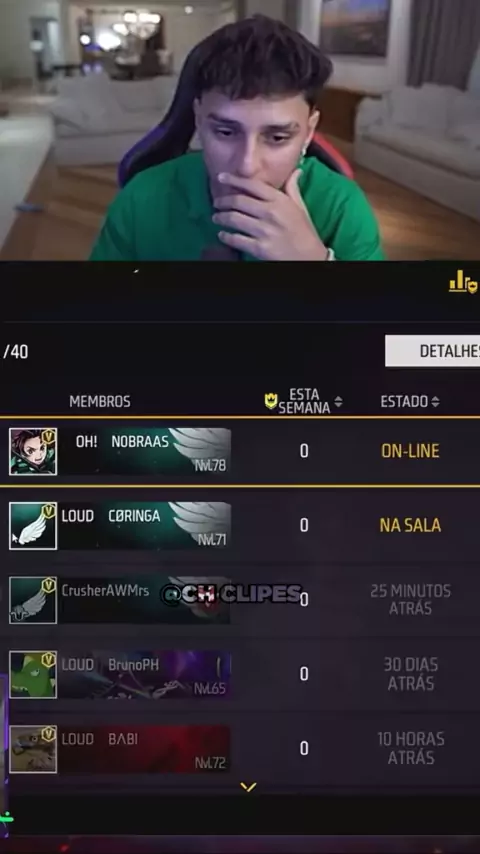
Task: Select the LOUD BABI red banner
Action: click(144, 748)
